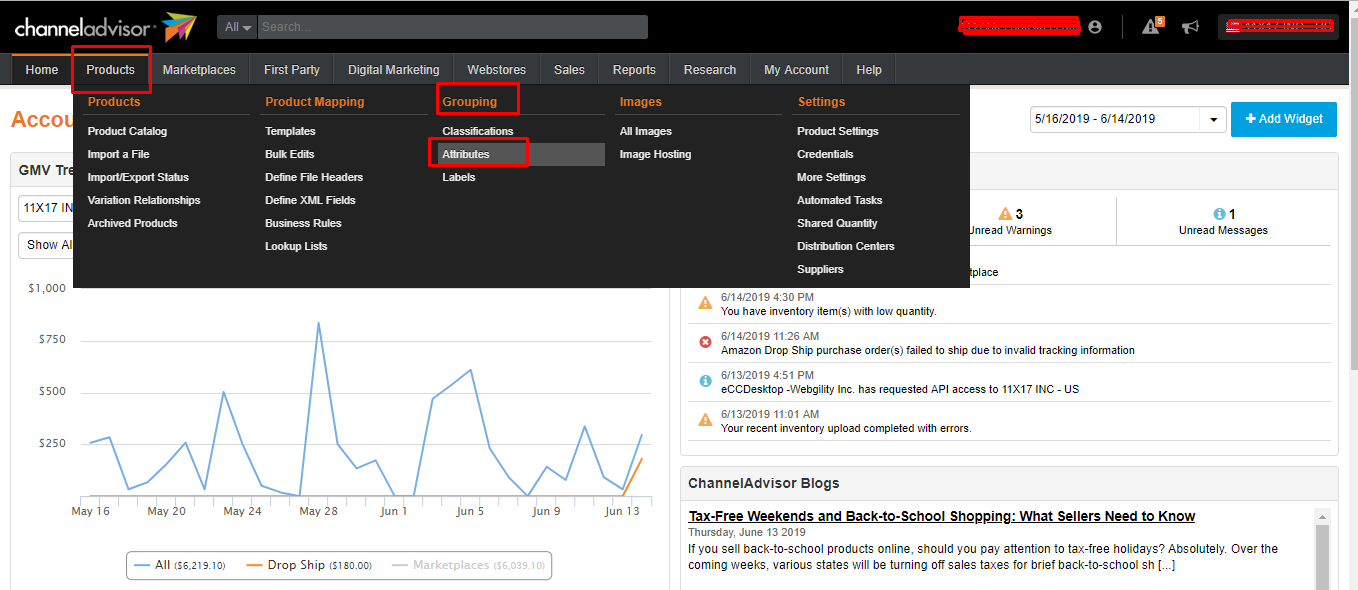Toggle the All series in chart legend

click(x=180, y=565)
